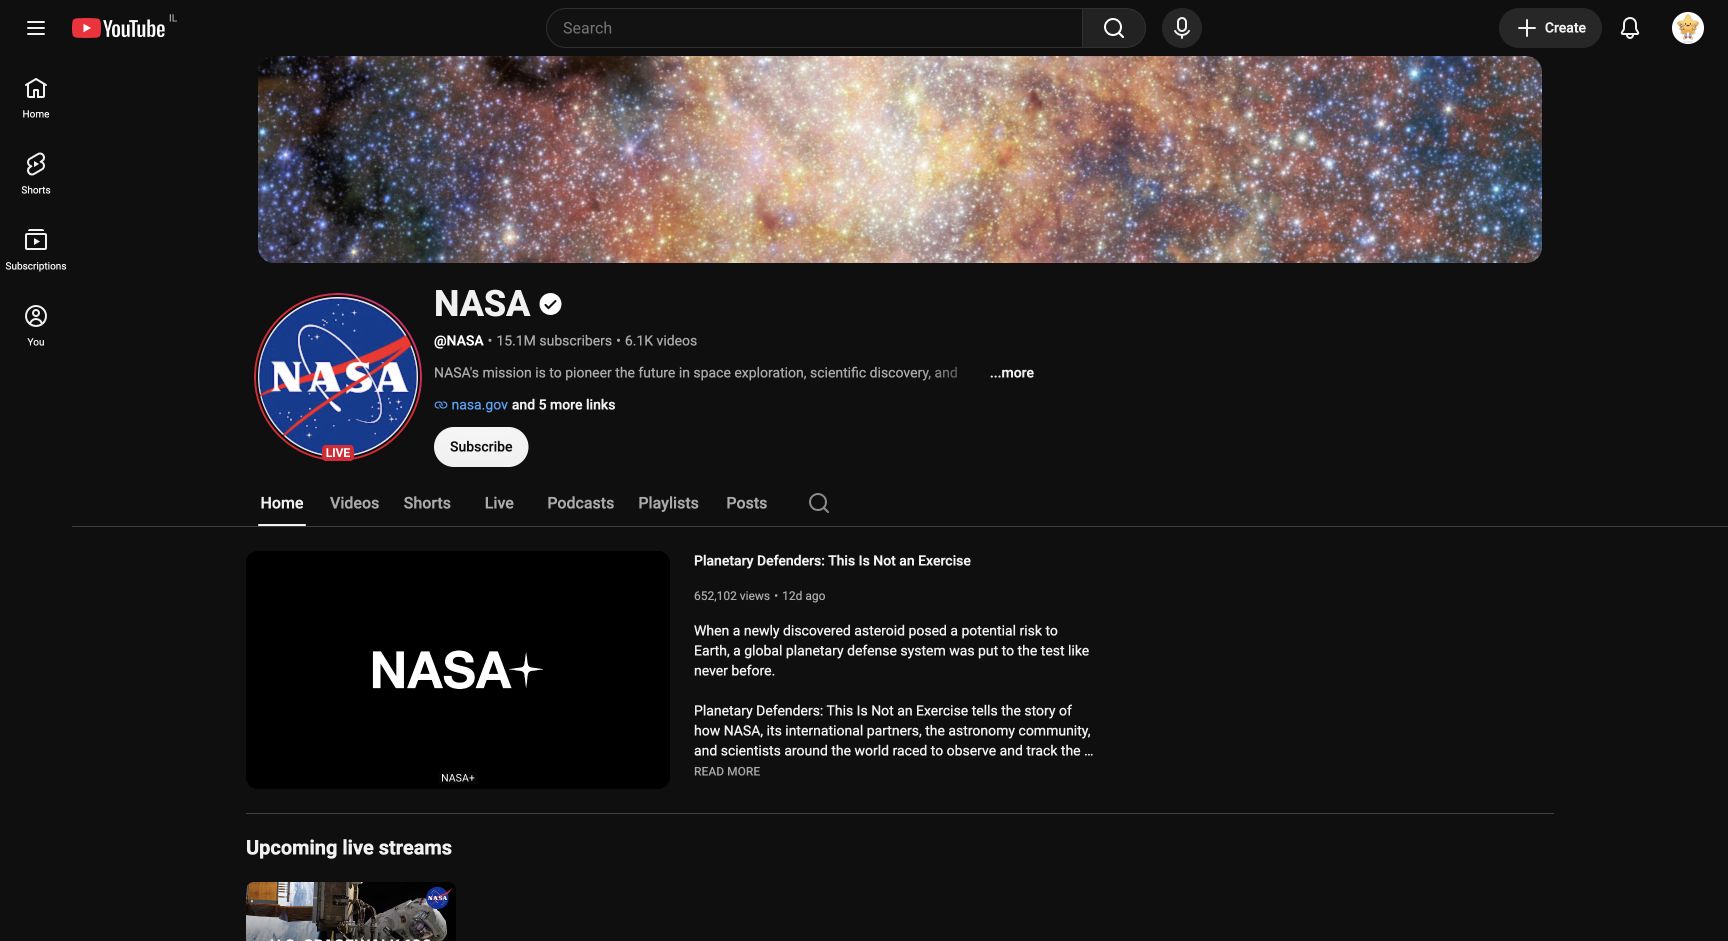The image size is (1728, 941).
Task: Click the LIVE badge on avatar
Action: pyautogui.click(x=338, y=453)
